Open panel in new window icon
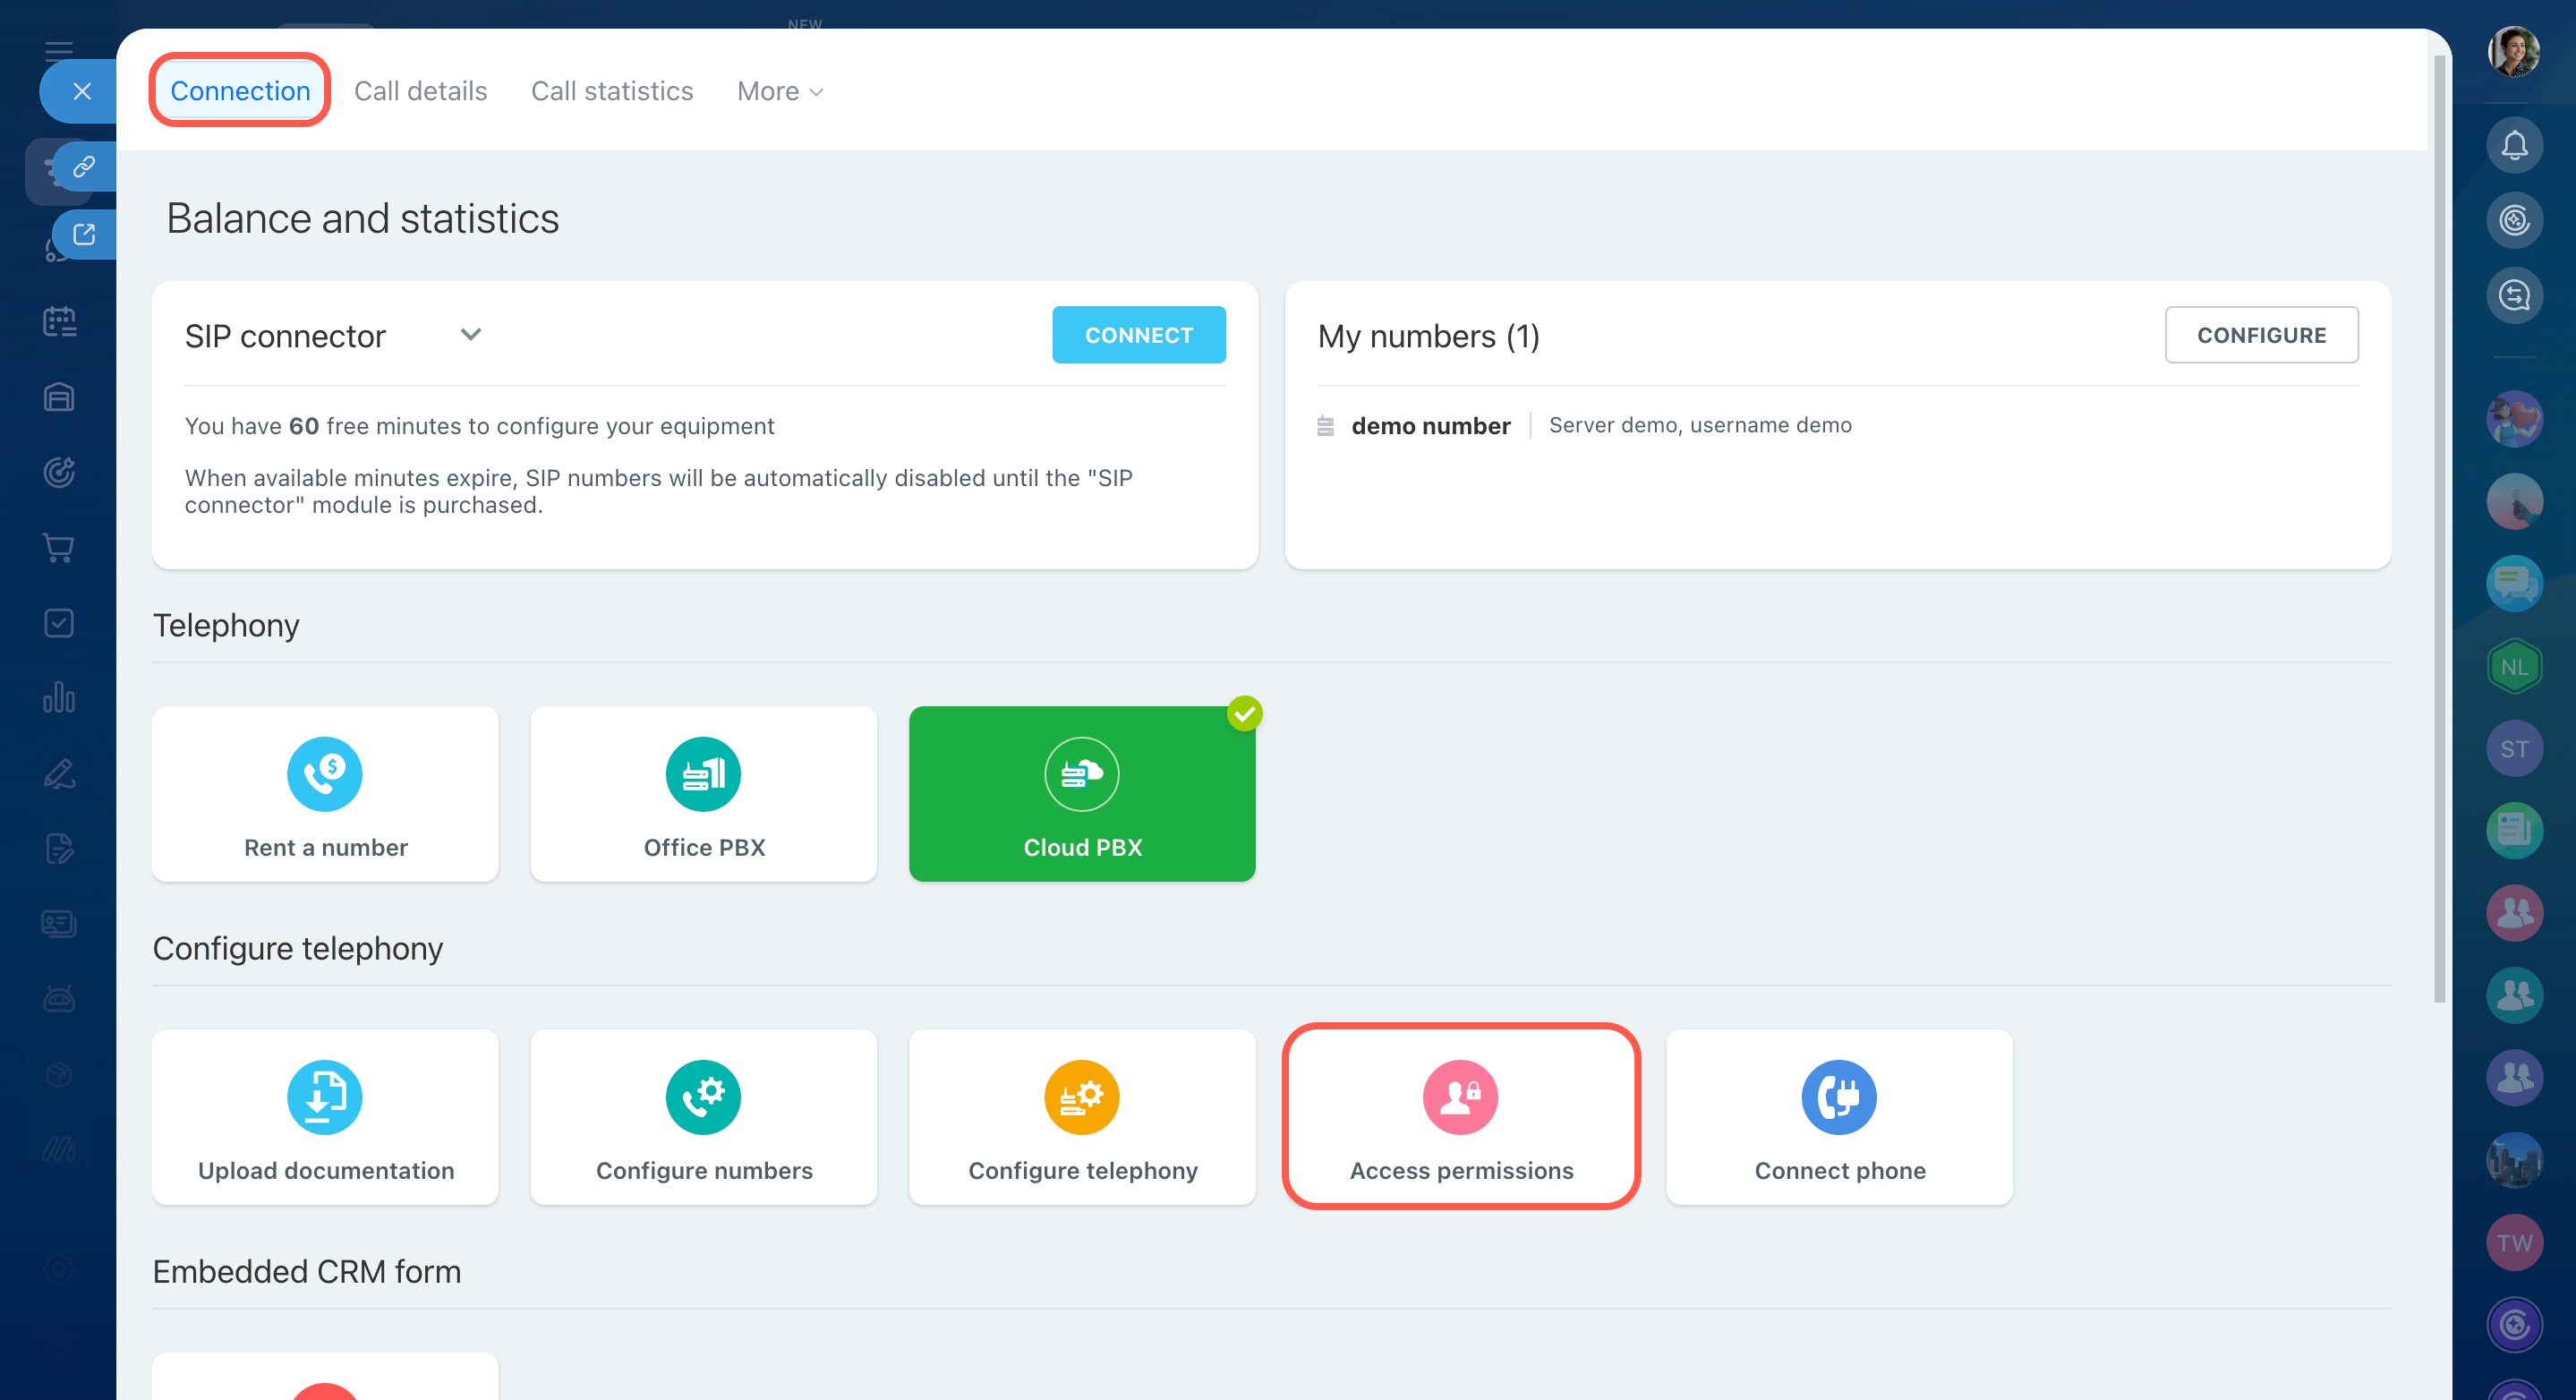Image resolution: width=2576 pixels, height=1400 pixels. pos(84,234)
